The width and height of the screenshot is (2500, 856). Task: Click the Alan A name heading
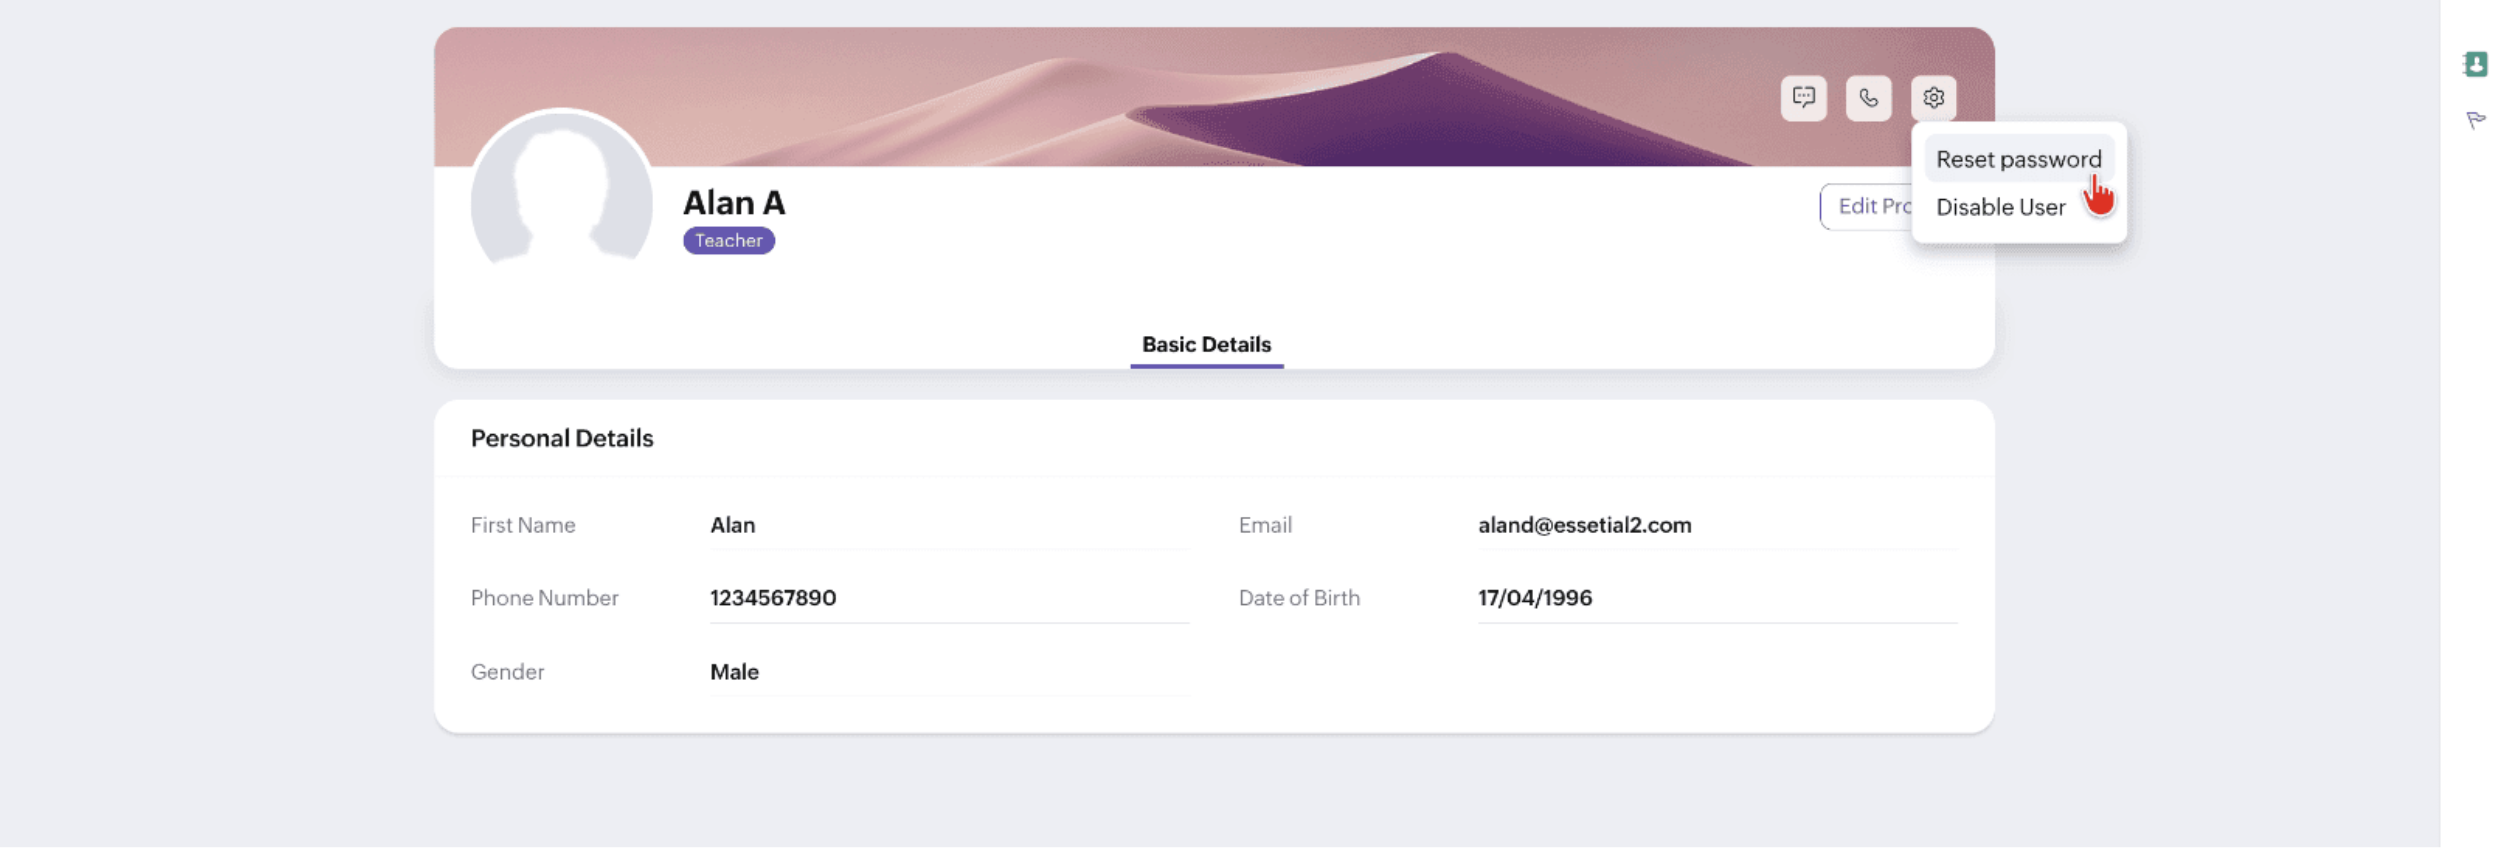click(734, 203)
